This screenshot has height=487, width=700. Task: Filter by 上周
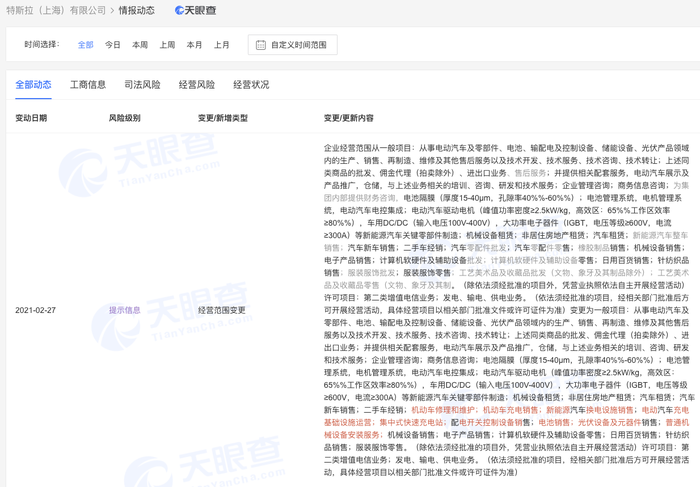167,45
